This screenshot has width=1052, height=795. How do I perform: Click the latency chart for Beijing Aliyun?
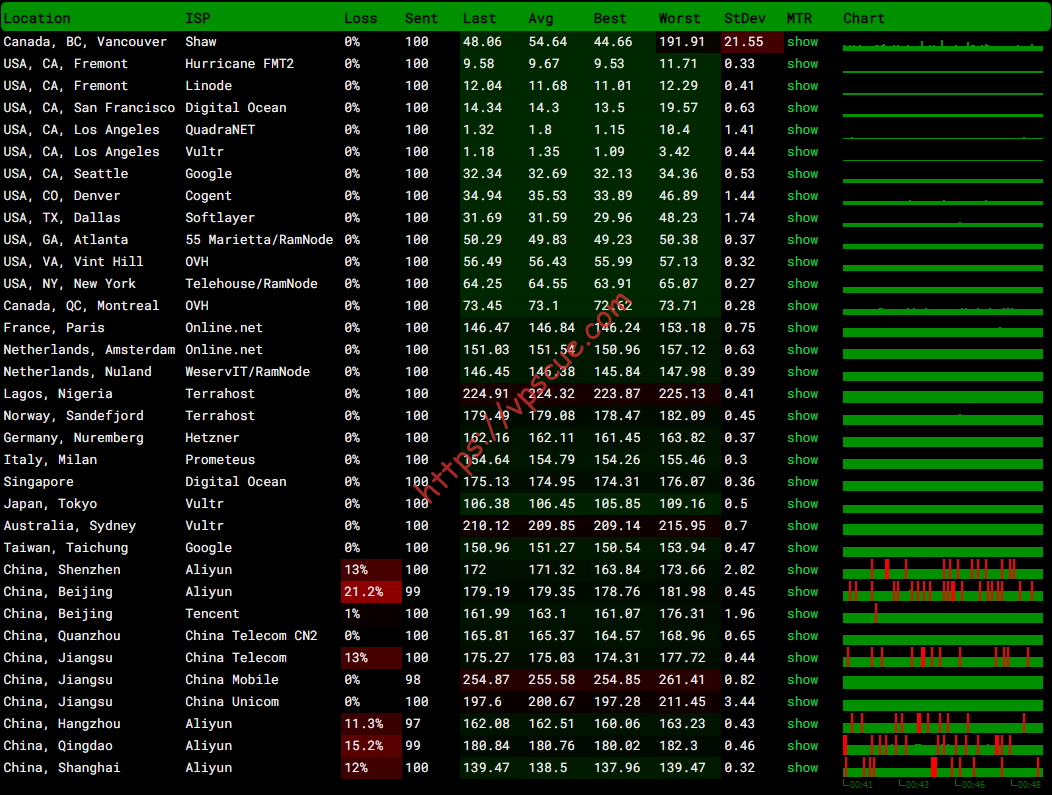tap(943, 591)
